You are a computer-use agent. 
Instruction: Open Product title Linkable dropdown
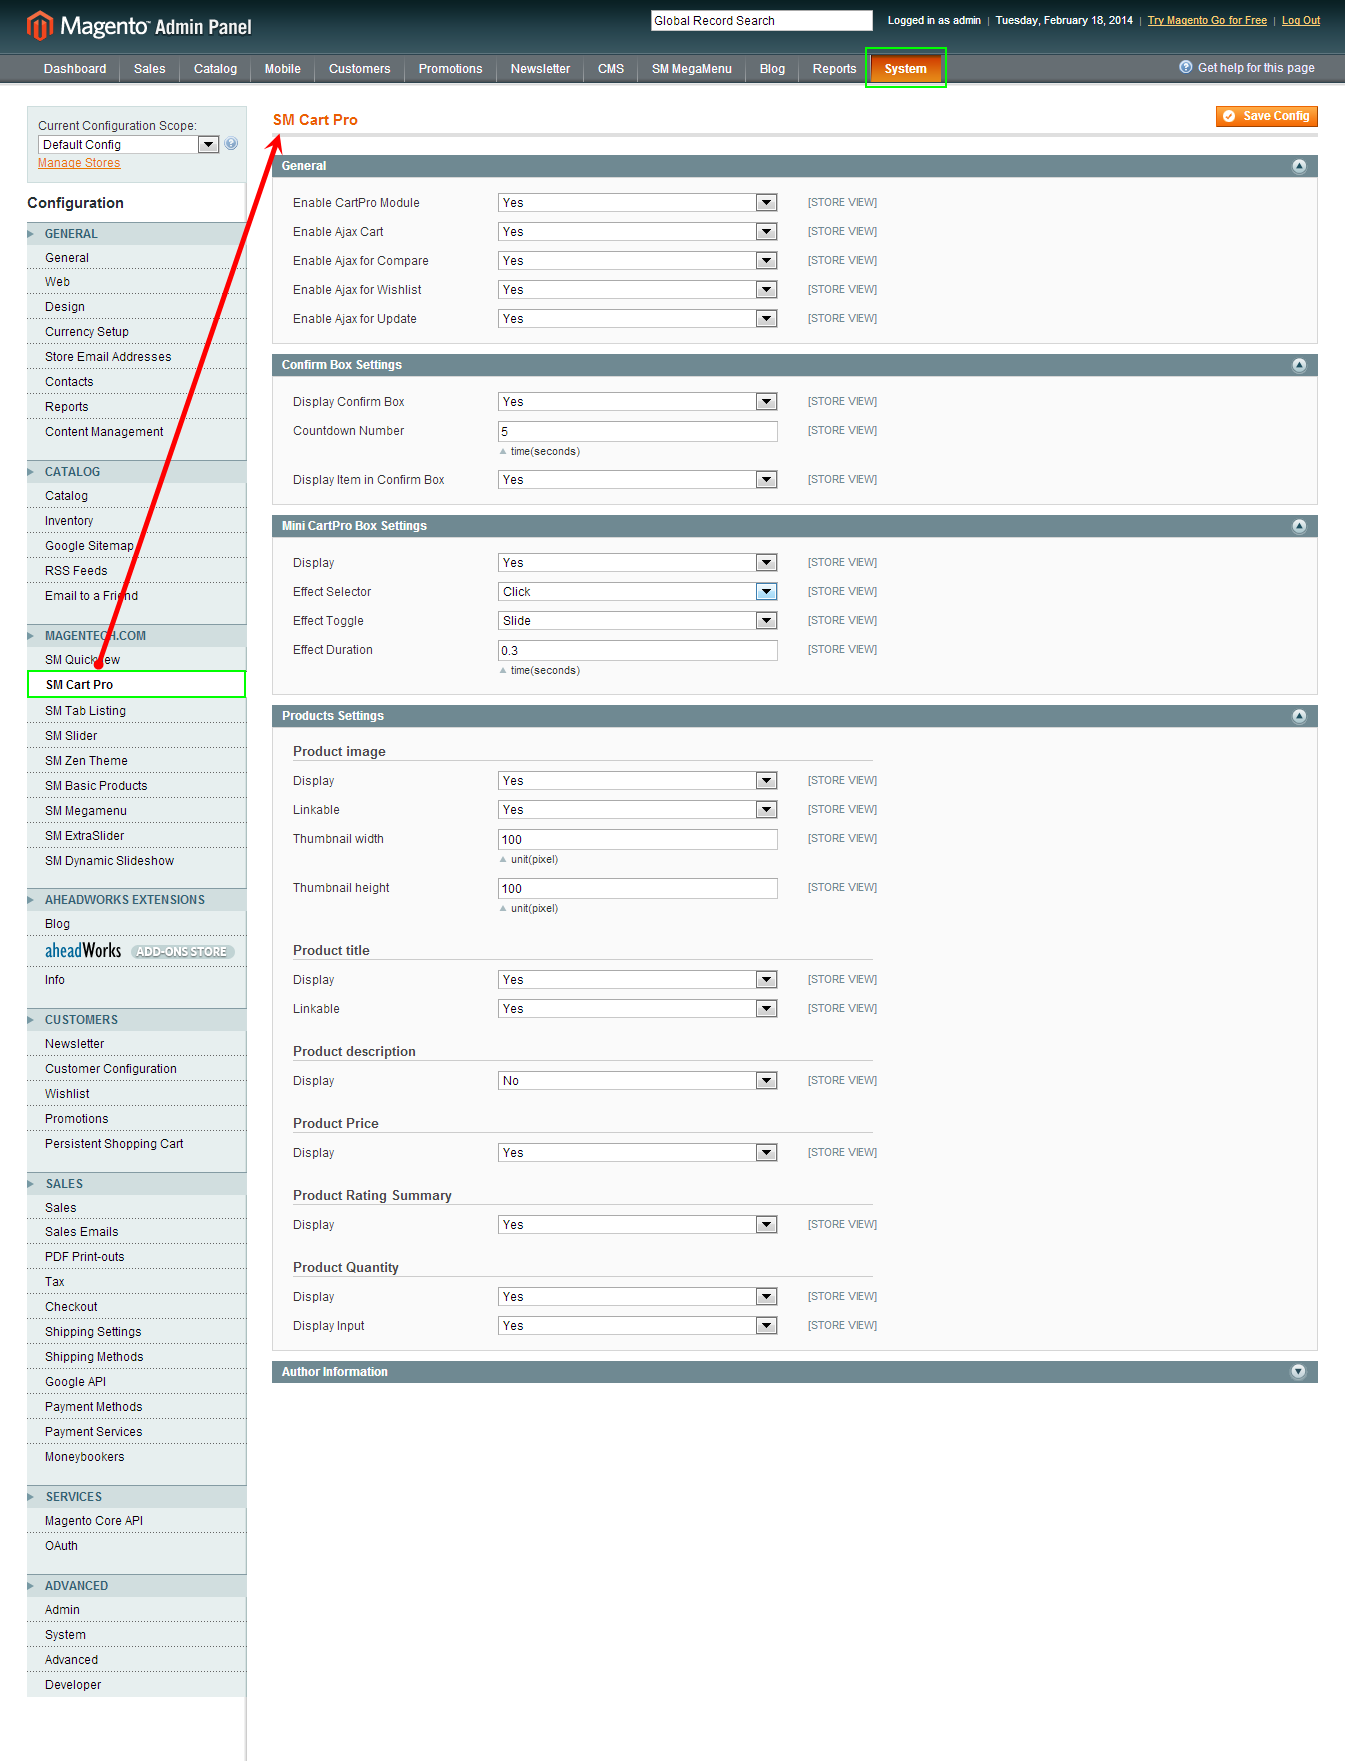[637, 1009]
